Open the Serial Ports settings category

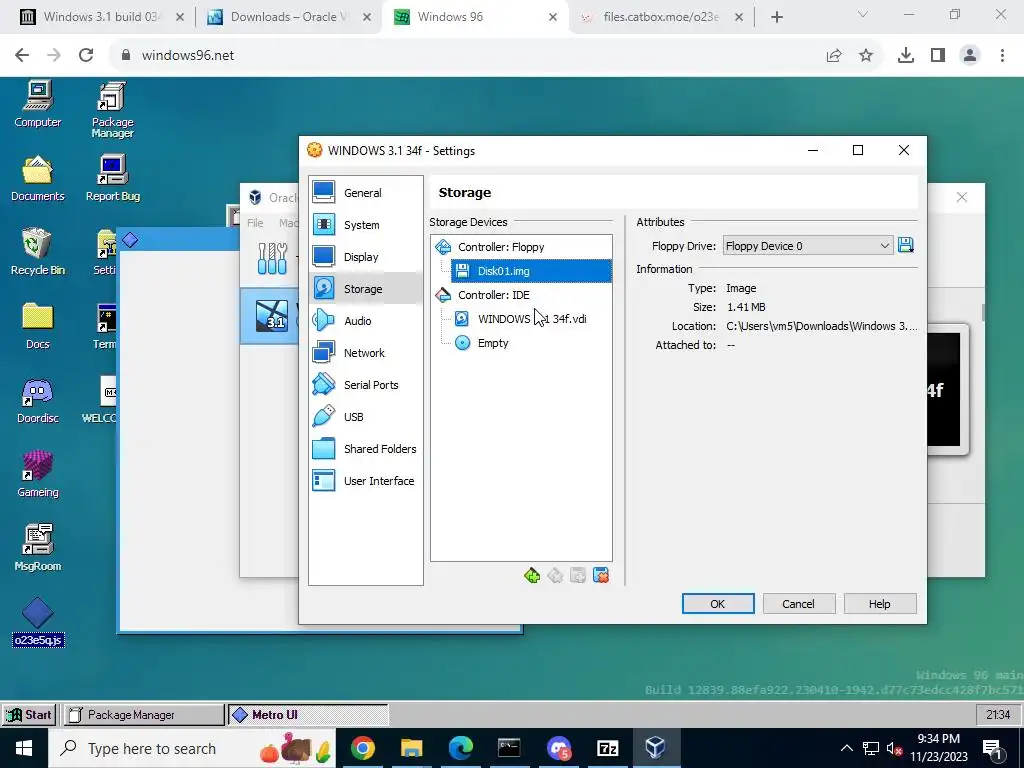tap(366, 385)
